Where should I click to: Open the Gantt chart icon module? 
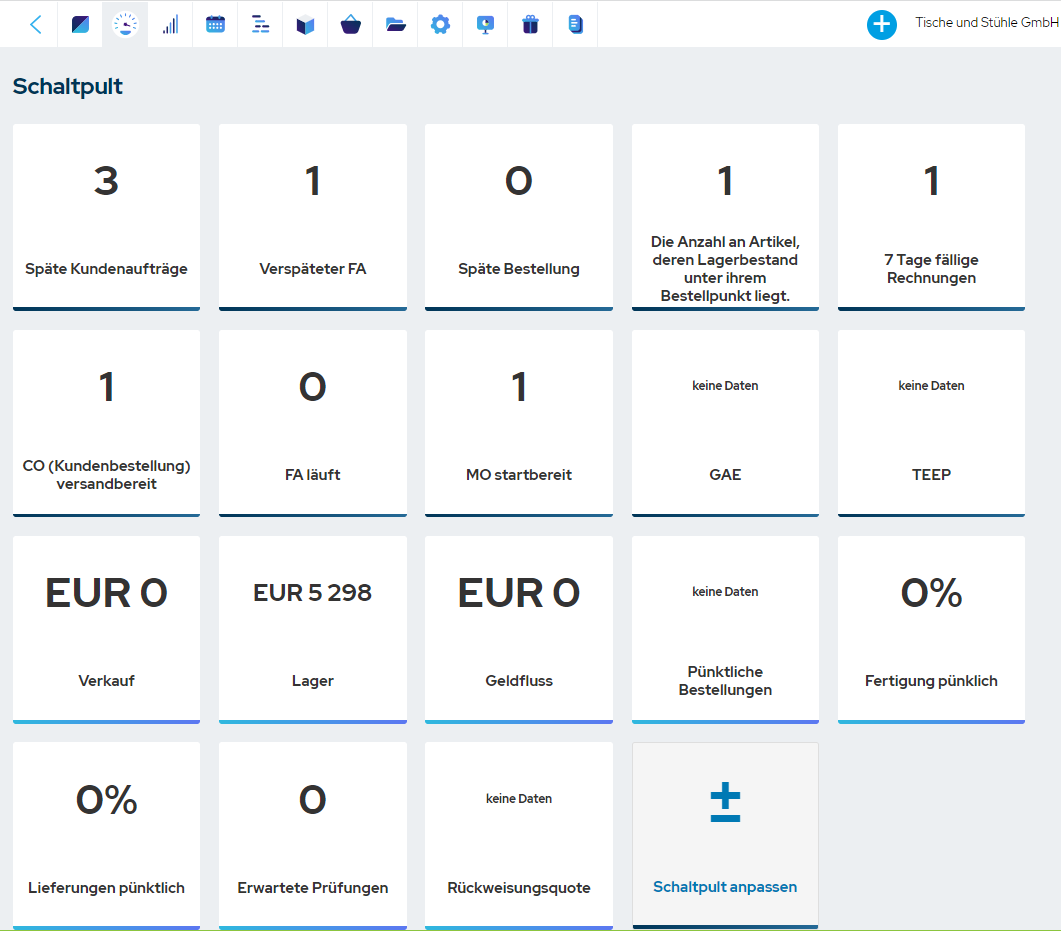pos(260,25)
